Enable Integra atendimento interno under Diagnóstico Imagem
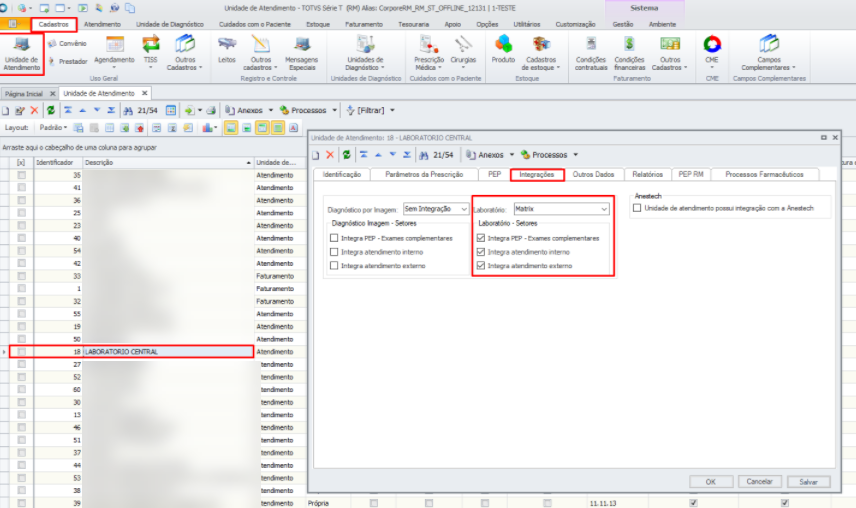Image resolution: width=856 pixels, height=508 pixels. point(334,252)
